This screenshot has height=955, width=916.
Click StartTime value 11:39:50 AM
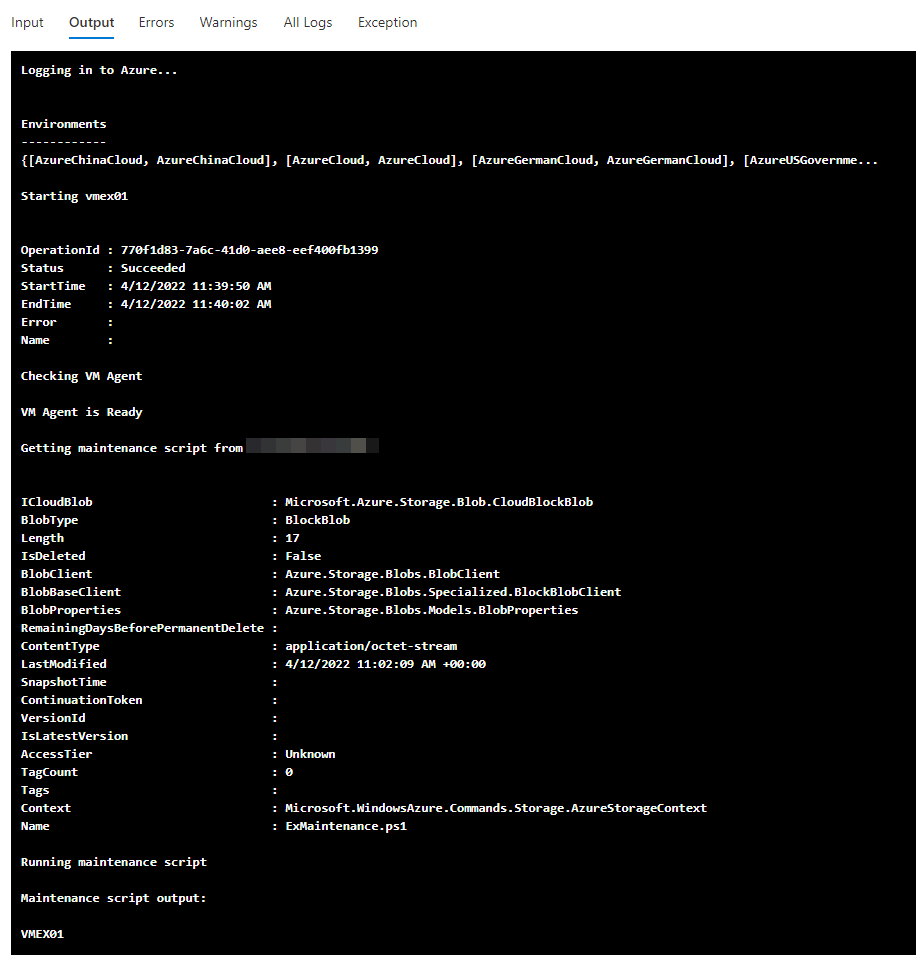pos(196,286)
